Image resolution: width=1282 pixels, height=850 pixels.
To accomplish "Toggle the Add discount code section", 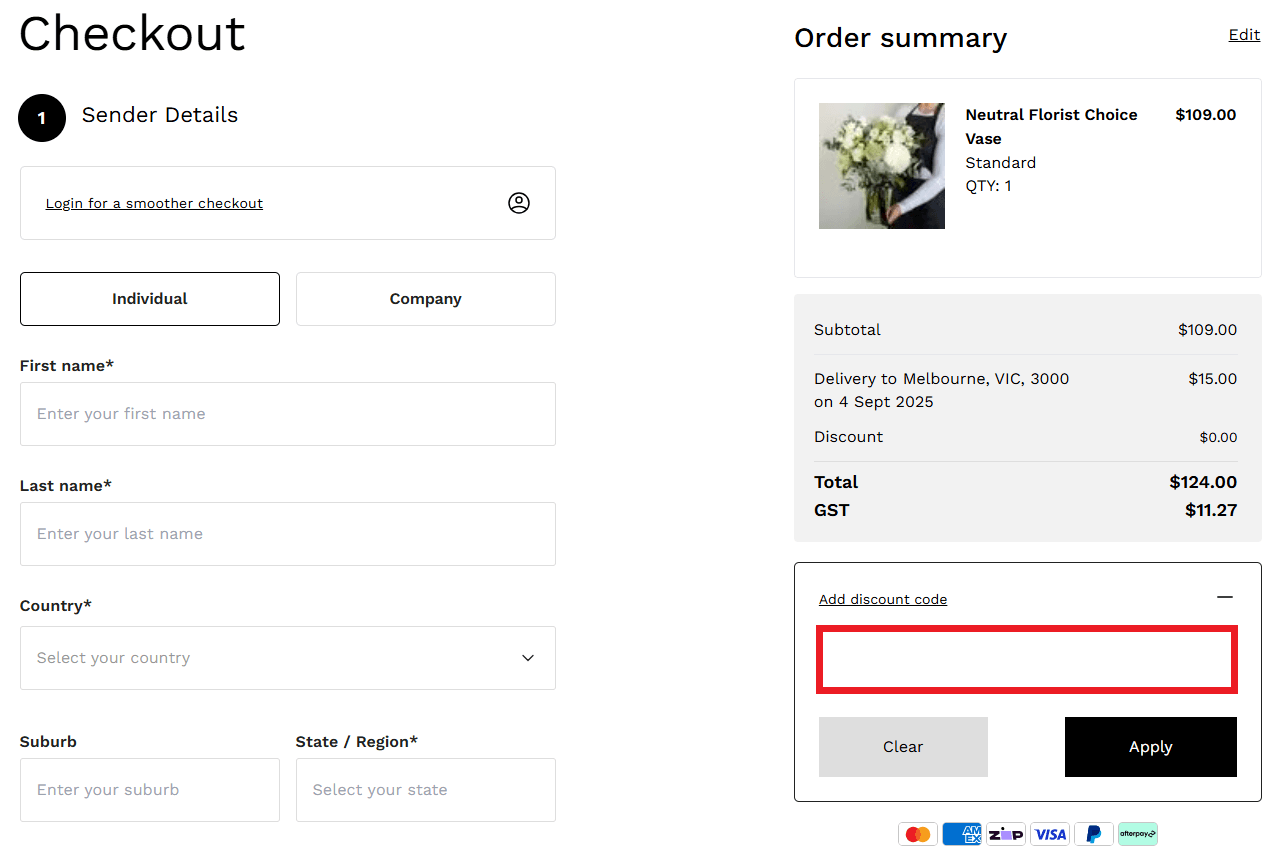I will tap(883, 598).
